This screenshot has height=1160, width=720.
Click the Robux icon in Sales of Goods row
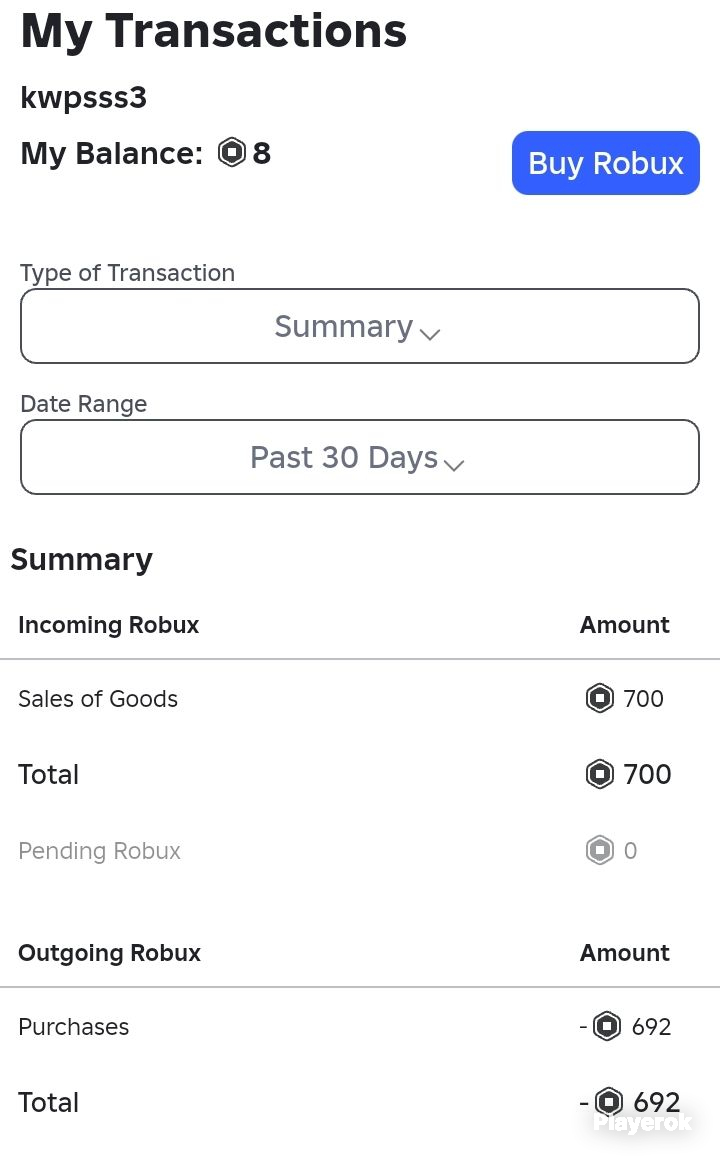(x=599, y=698)
